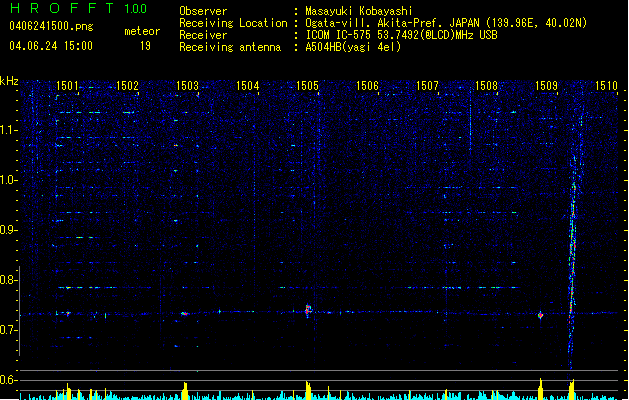Click the yellow power bar under 1505
Image resolution: width=629 pixels, height=400 pixels.
(x=308, y=390)
